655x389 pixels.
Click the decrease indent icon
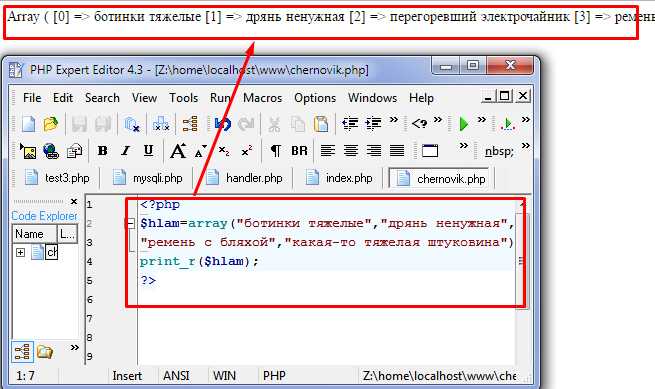click(350, 124)
